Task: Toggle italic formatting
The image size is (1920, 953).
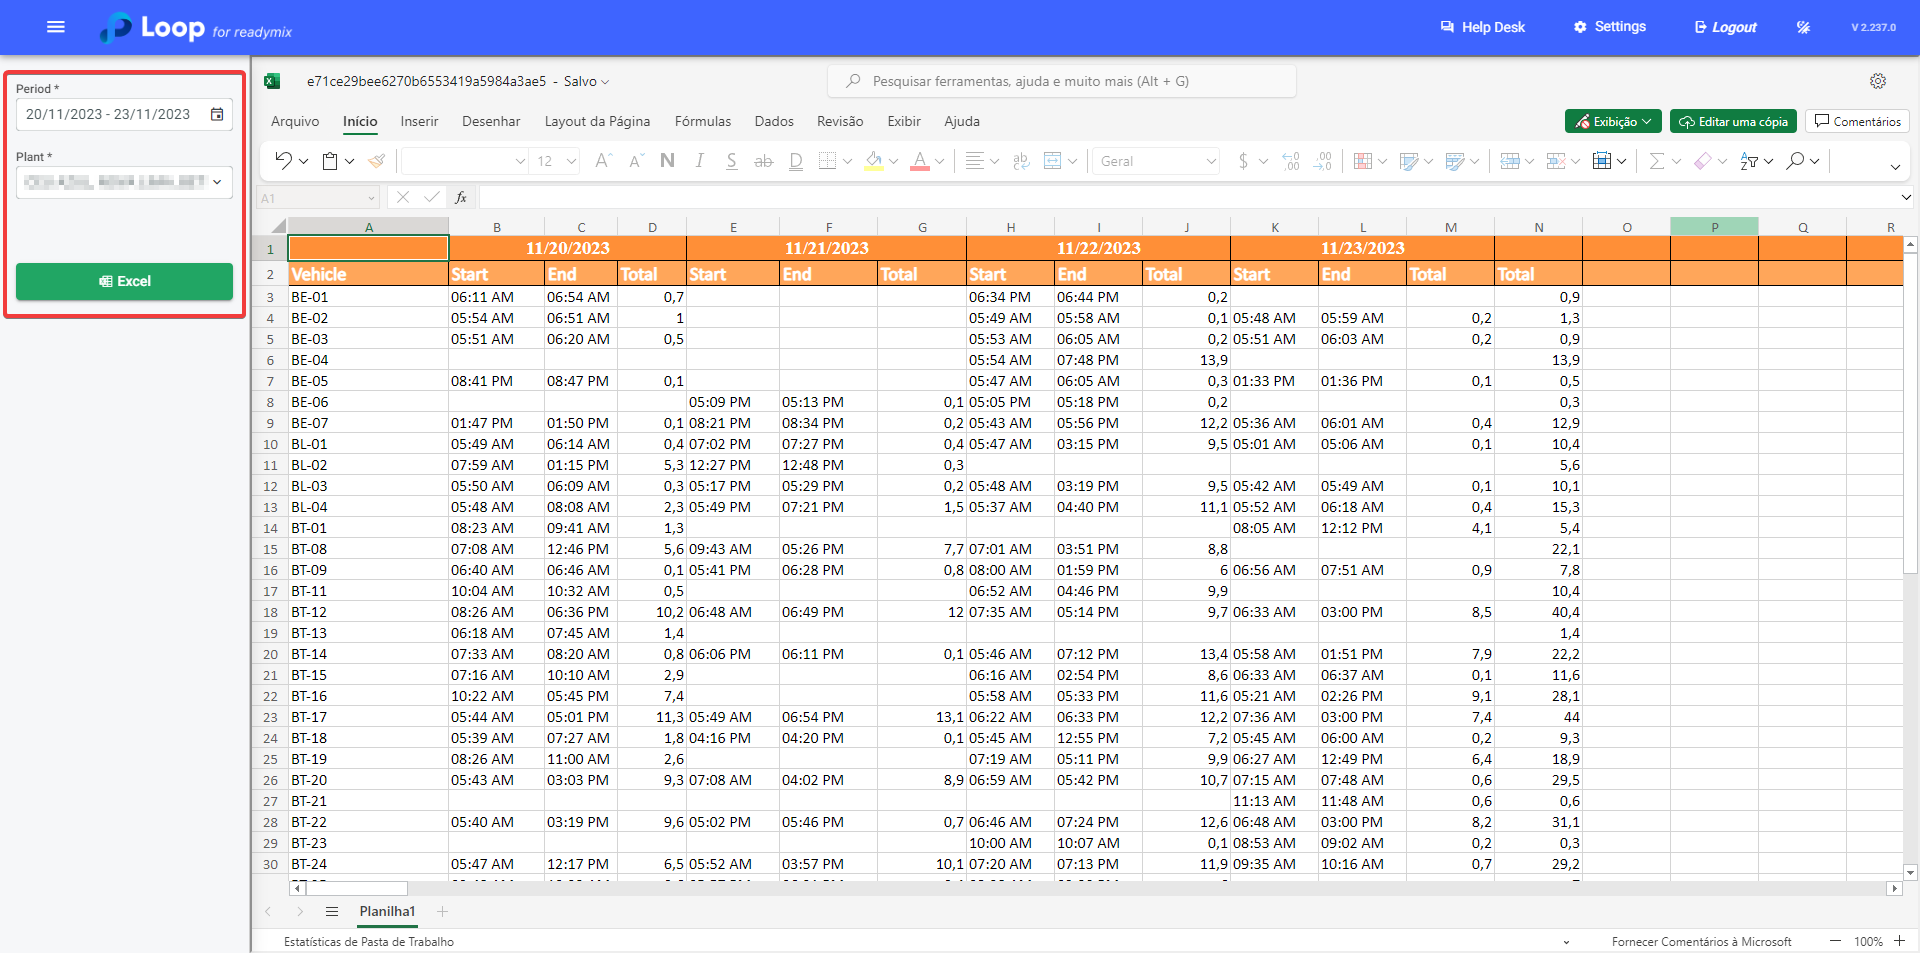Action: pyautogui.click(x=699, y=161)
